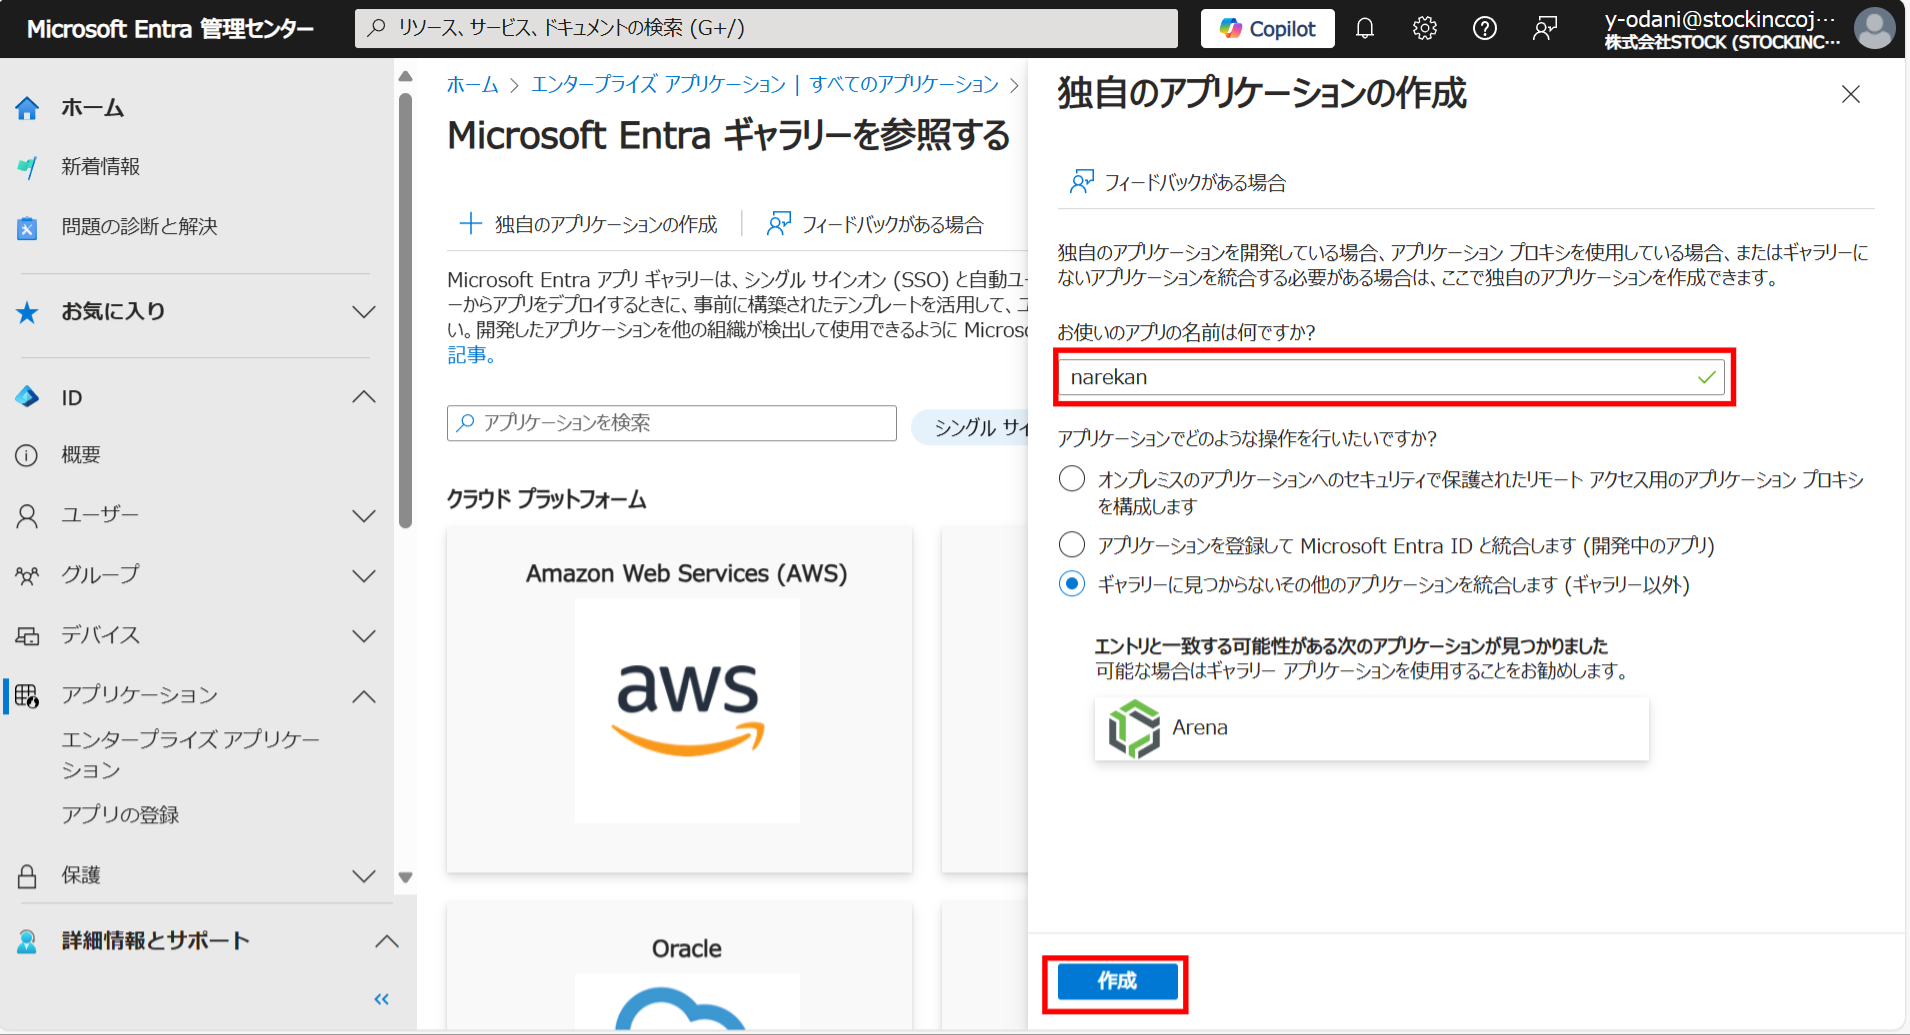Open settings gear icon
This screenshot has width=1910, height=1035.
(x=1425, y=29)
